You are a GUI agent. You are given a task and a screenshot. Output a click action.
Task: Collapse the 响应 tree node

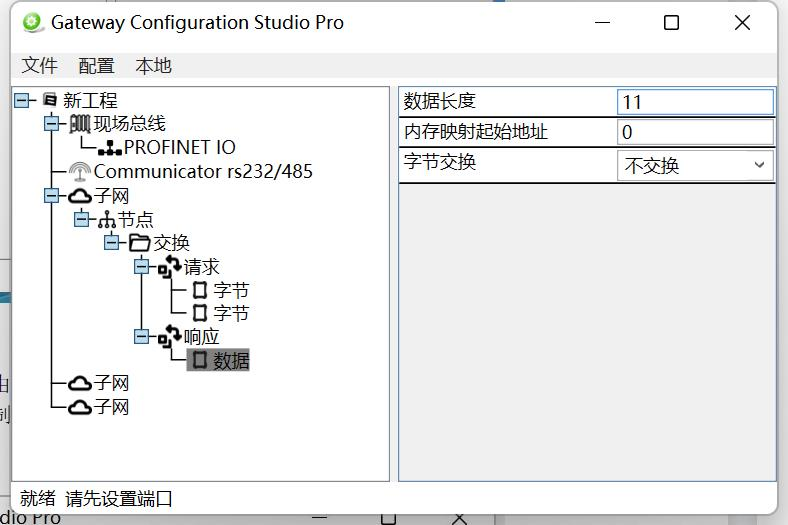(x=142, y=337)
